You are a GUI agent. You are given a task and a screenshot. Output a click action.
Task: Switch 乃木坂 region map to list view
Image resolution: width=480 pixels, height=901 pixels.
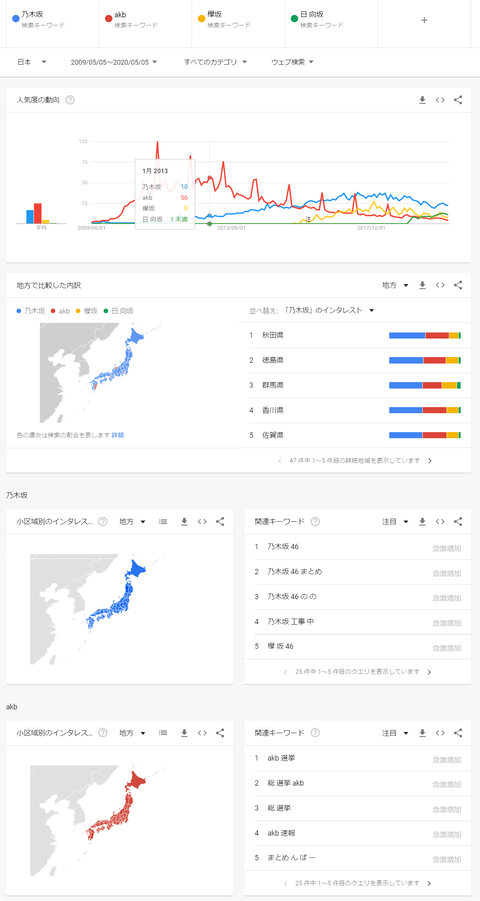pyautogui.click(x=163, y=522)
